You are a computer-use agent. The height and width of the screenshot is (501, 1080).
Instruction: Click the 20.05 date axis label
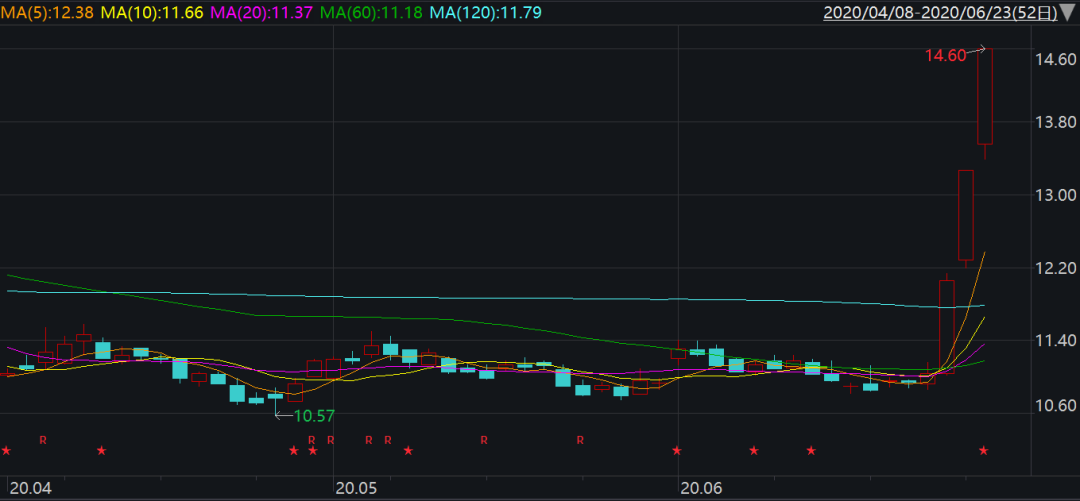[x=356, y=489]
